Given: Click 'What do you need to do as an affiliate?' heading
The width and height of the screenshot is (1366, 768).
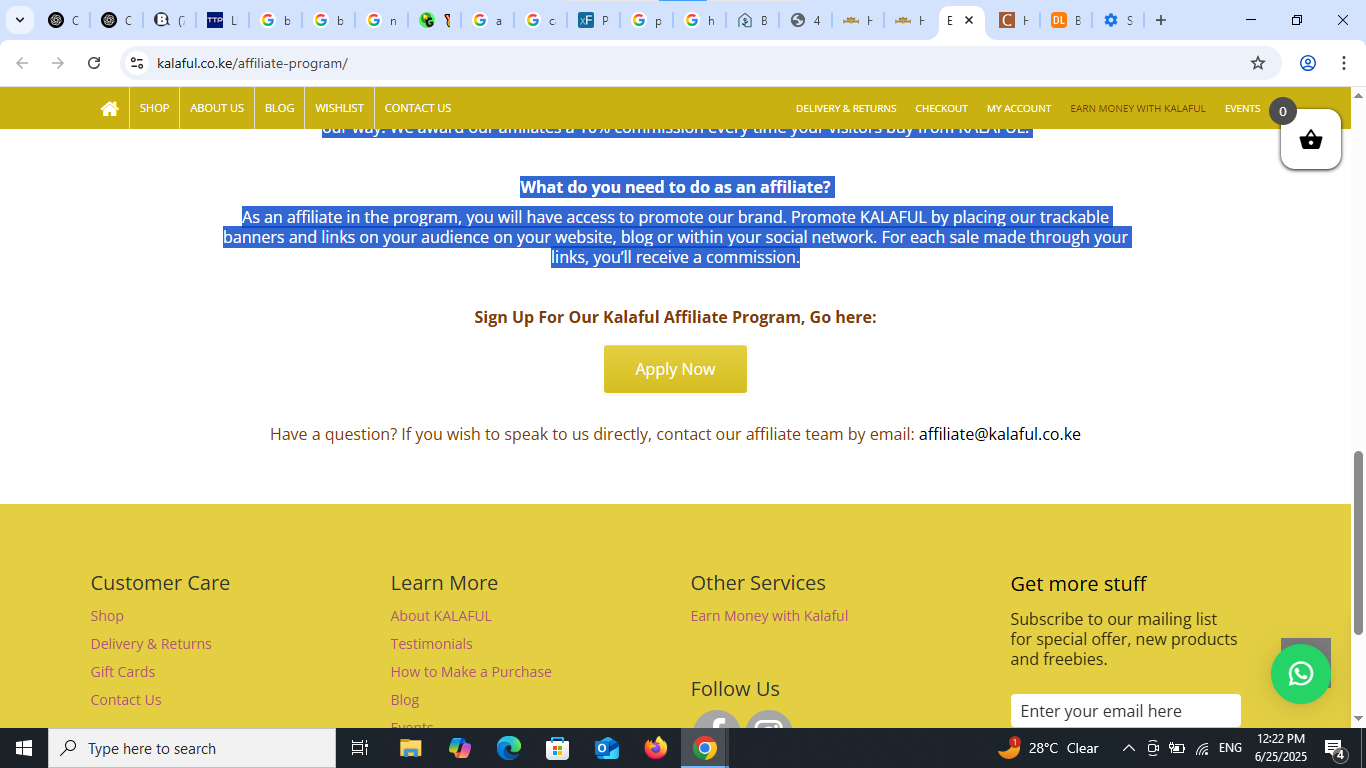Looking at the screenshot, I should pos(675,187).
